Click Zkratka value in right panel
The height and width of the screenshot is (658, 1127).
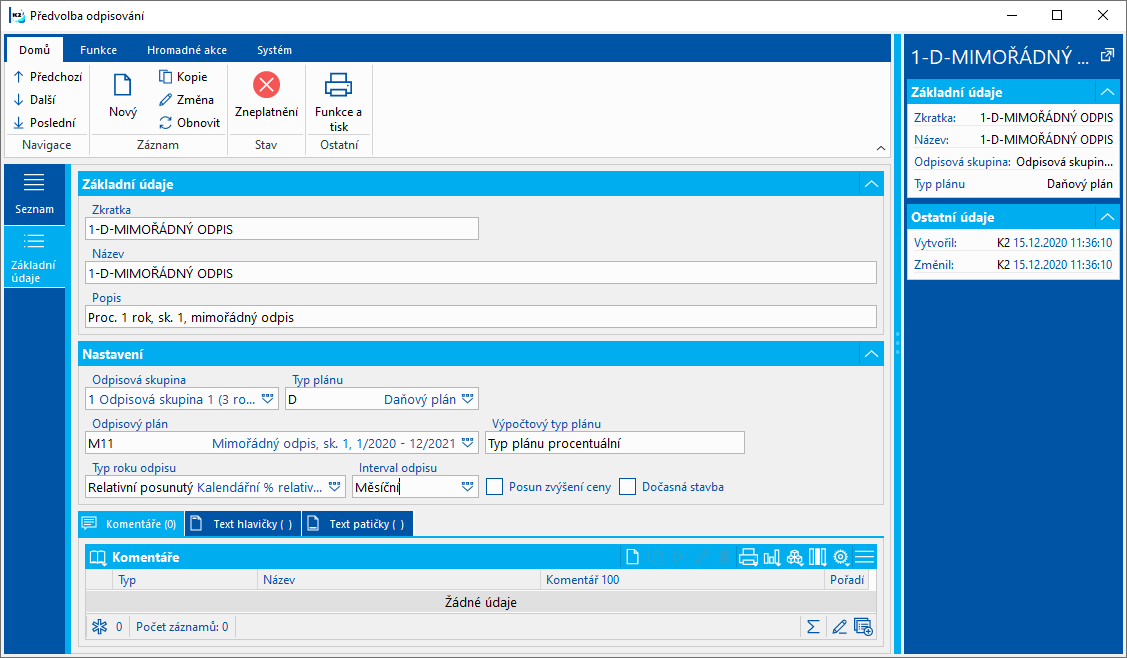point(1046,117)
